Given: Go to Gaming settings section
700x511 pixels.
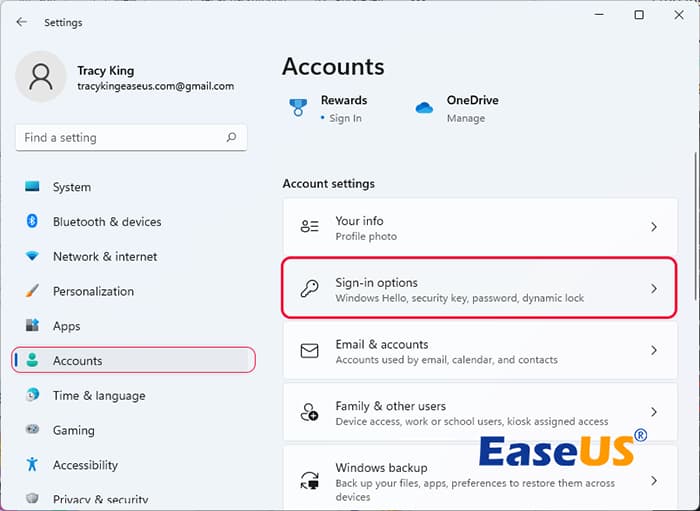Looking at the screenshot, I should click(x=73, y=430).
